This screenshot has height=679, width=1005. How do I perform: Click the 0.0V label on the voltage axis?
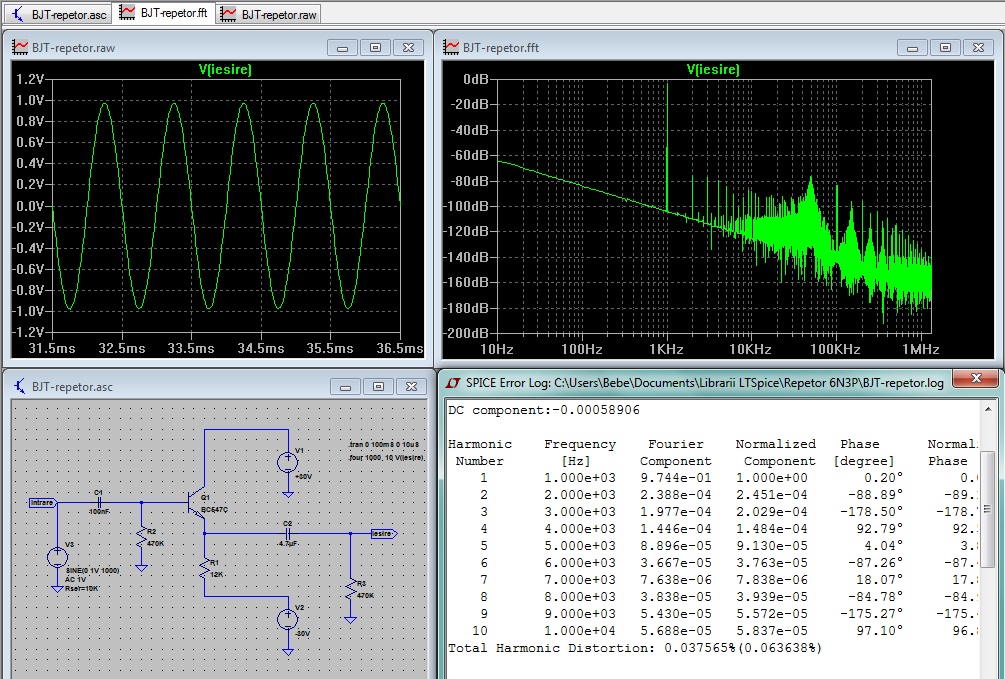30,206
